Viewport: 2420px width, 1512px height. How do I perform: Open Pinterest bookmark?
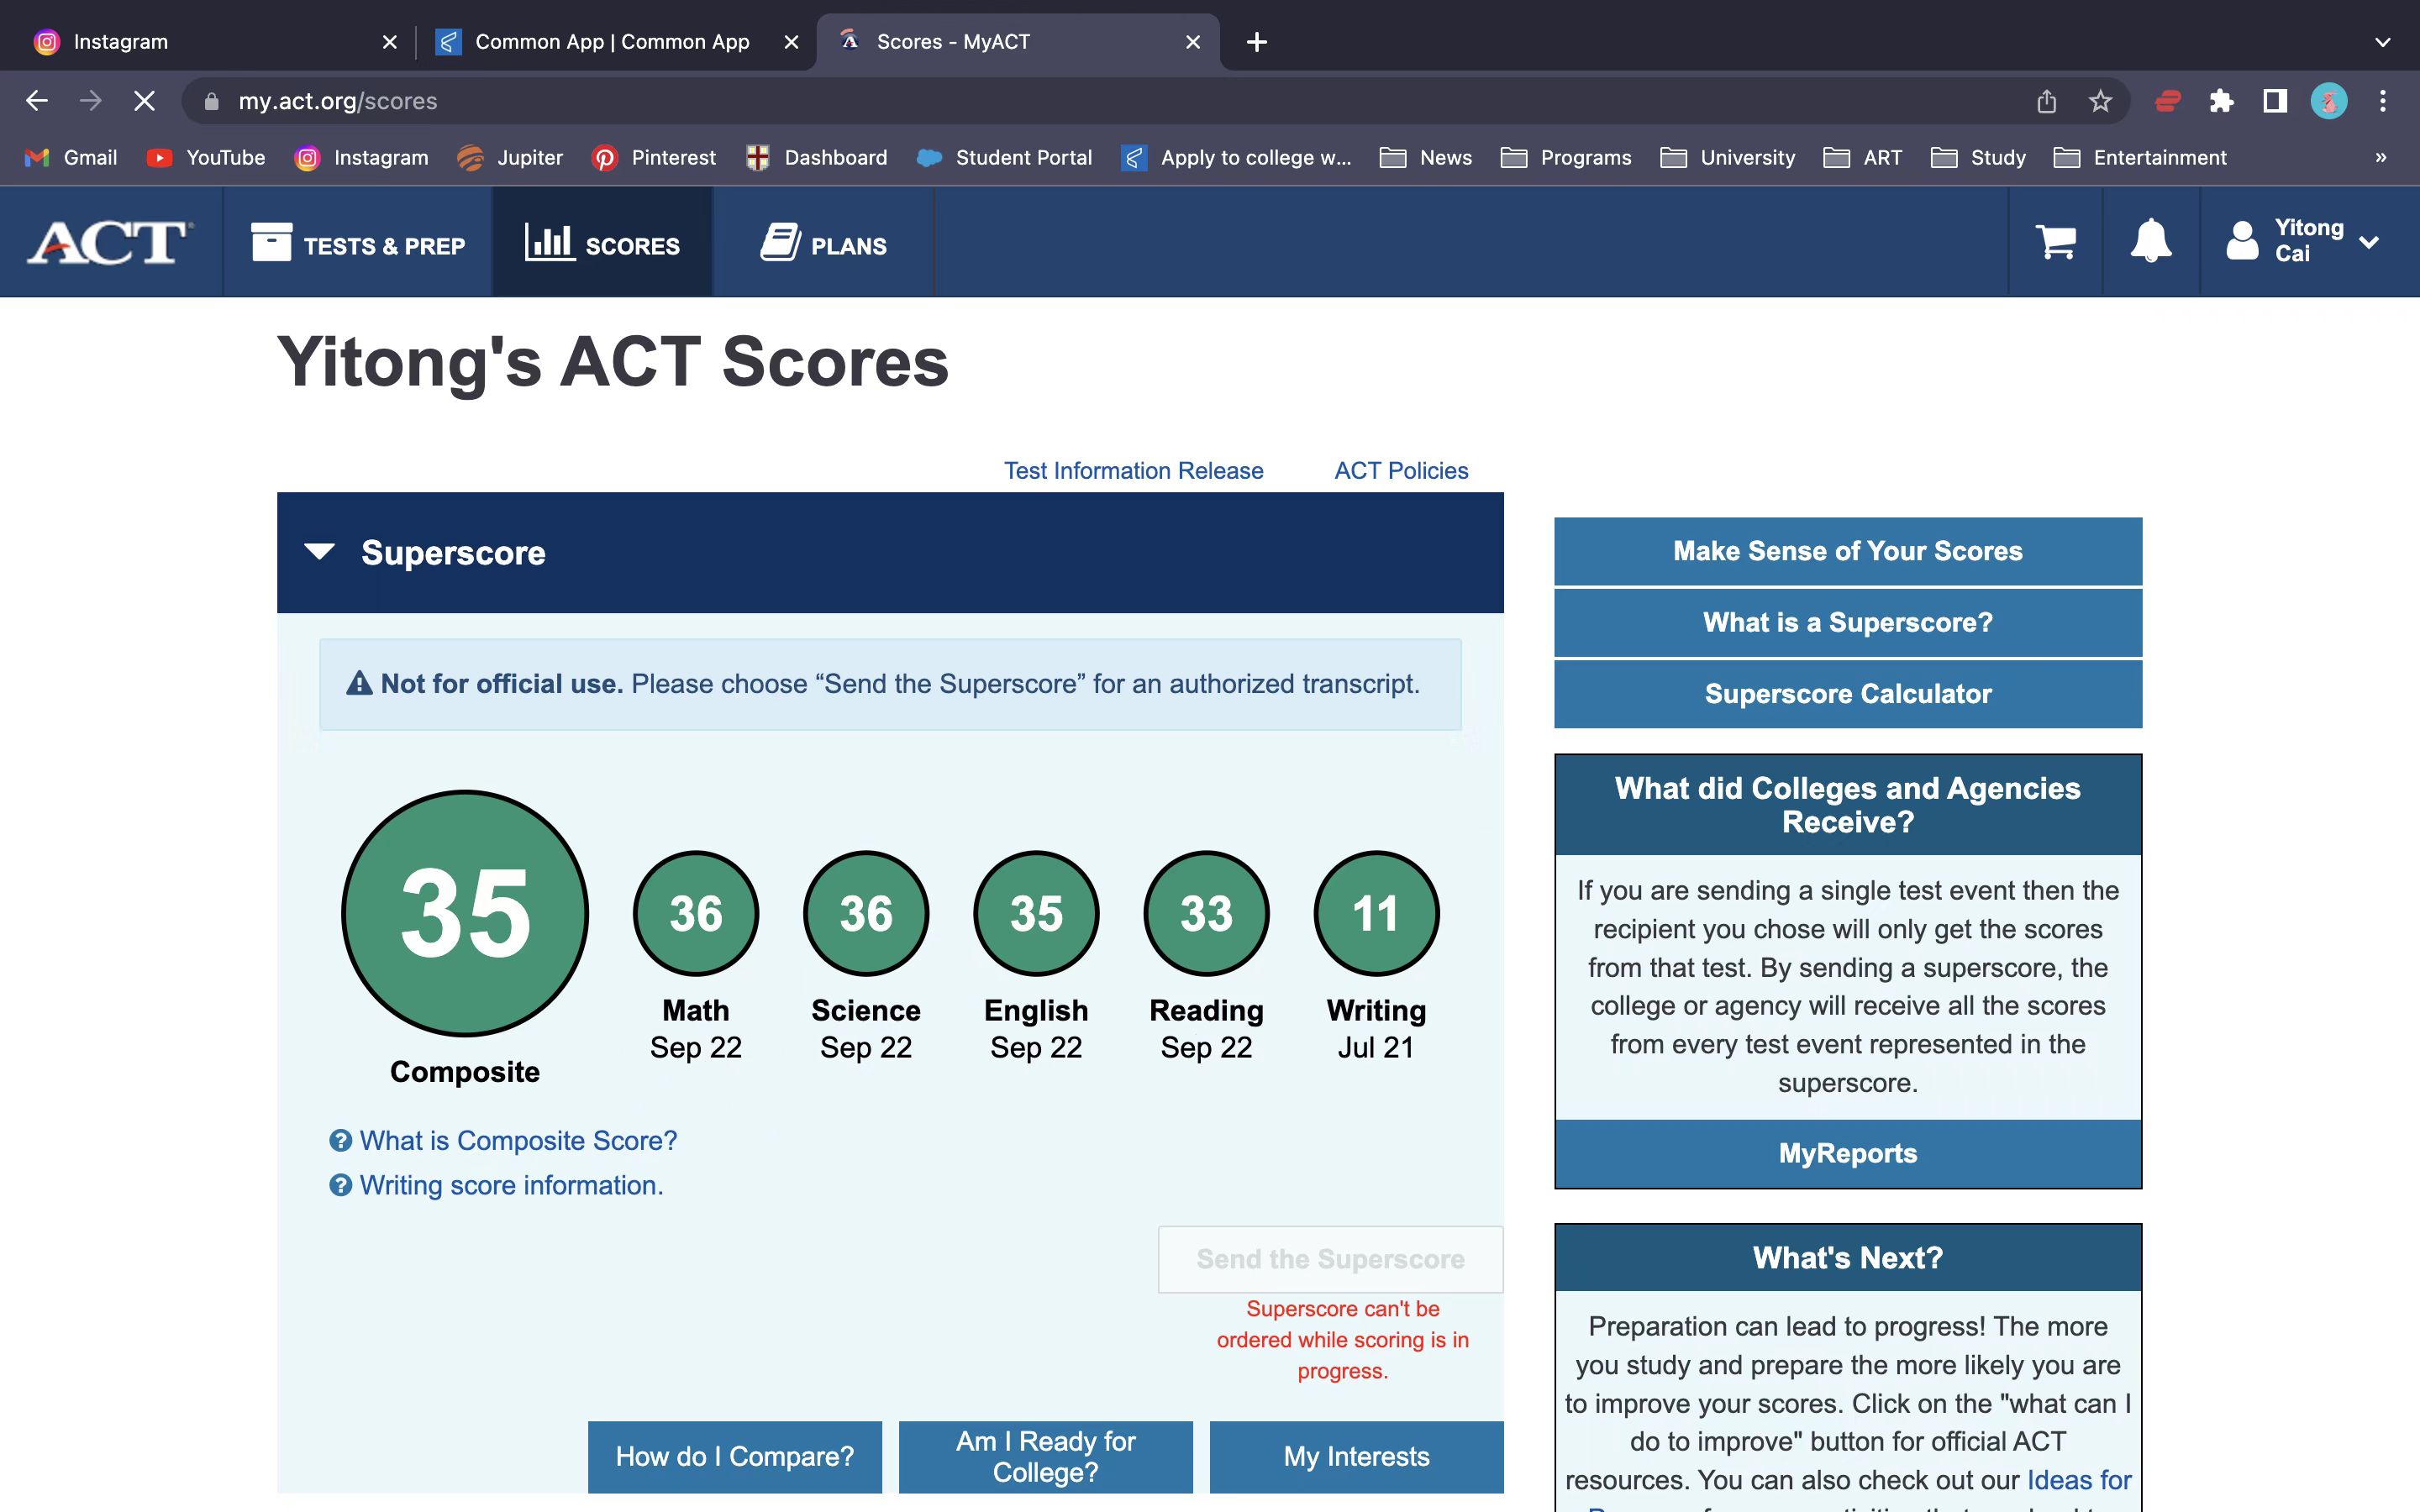tap(654, 158)
